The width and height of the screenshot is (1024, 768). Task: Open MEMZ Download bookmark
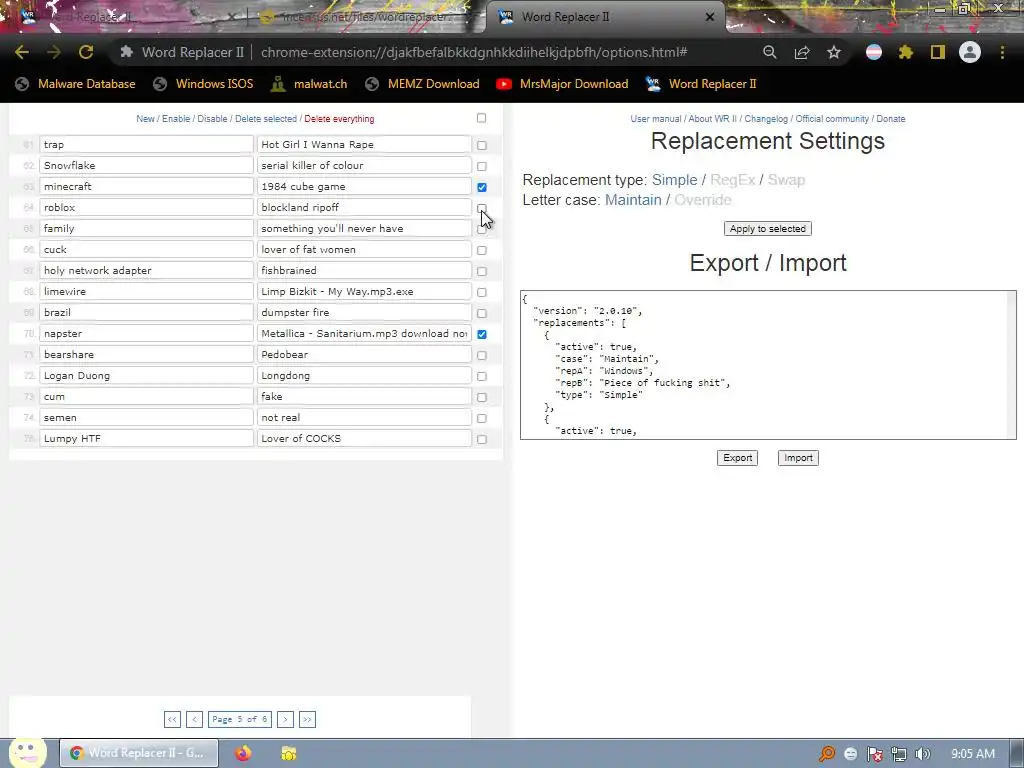point(423,84)
